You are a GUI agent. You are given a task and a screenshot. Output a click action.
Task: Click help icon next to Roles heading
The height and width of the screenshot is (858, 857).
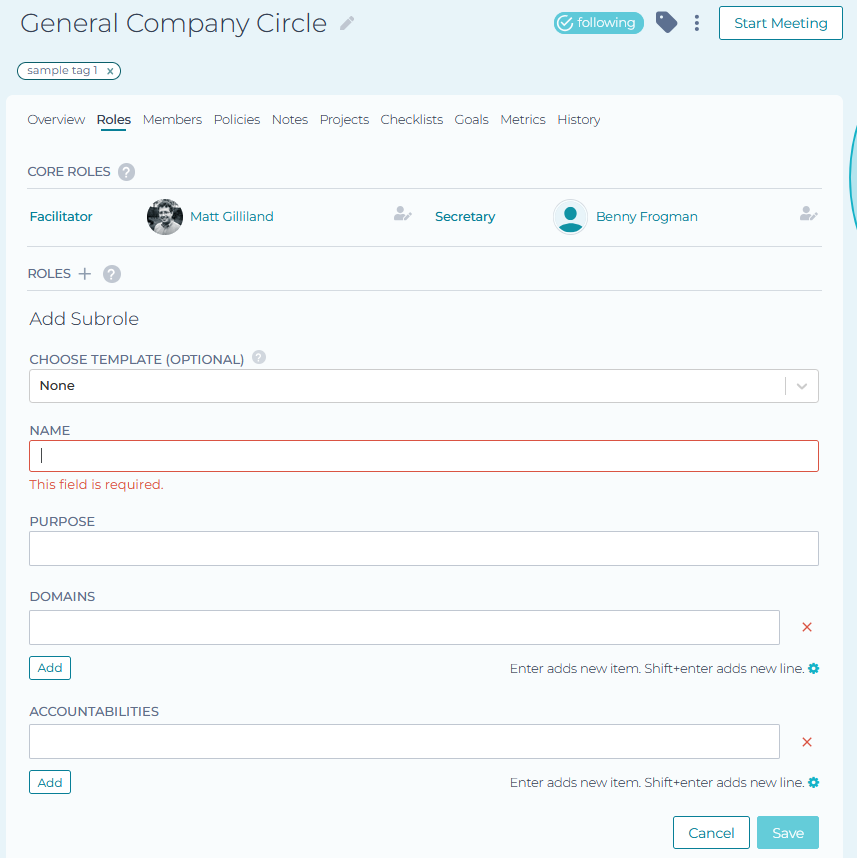pos(112,274)
